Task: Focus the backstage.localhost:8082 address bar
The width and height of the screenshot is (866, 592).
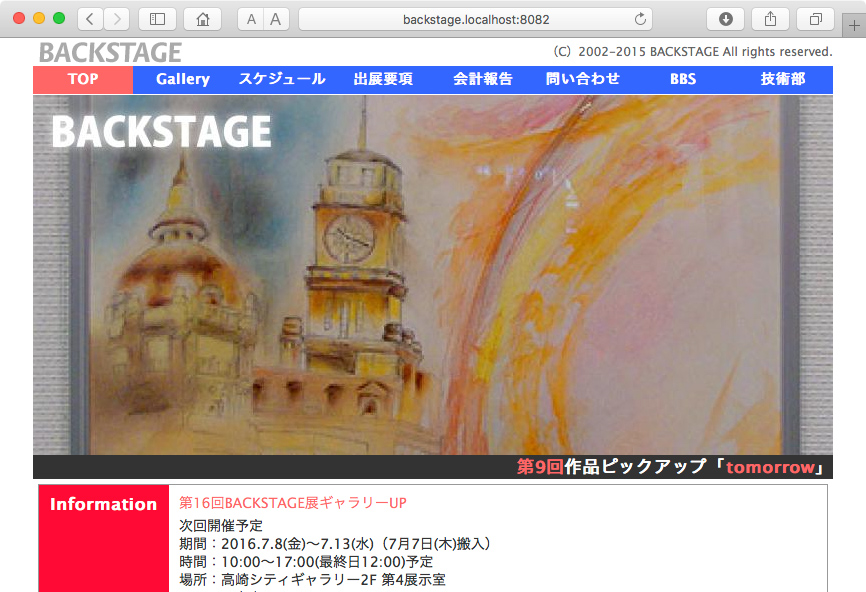Action: [x=476, y=19]
